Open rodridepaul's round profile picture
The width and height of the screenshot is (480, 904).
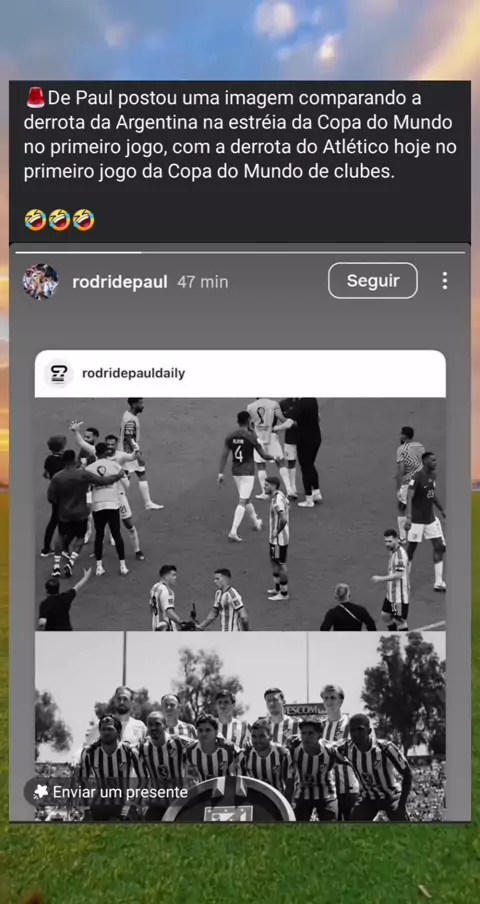(40, 281)
